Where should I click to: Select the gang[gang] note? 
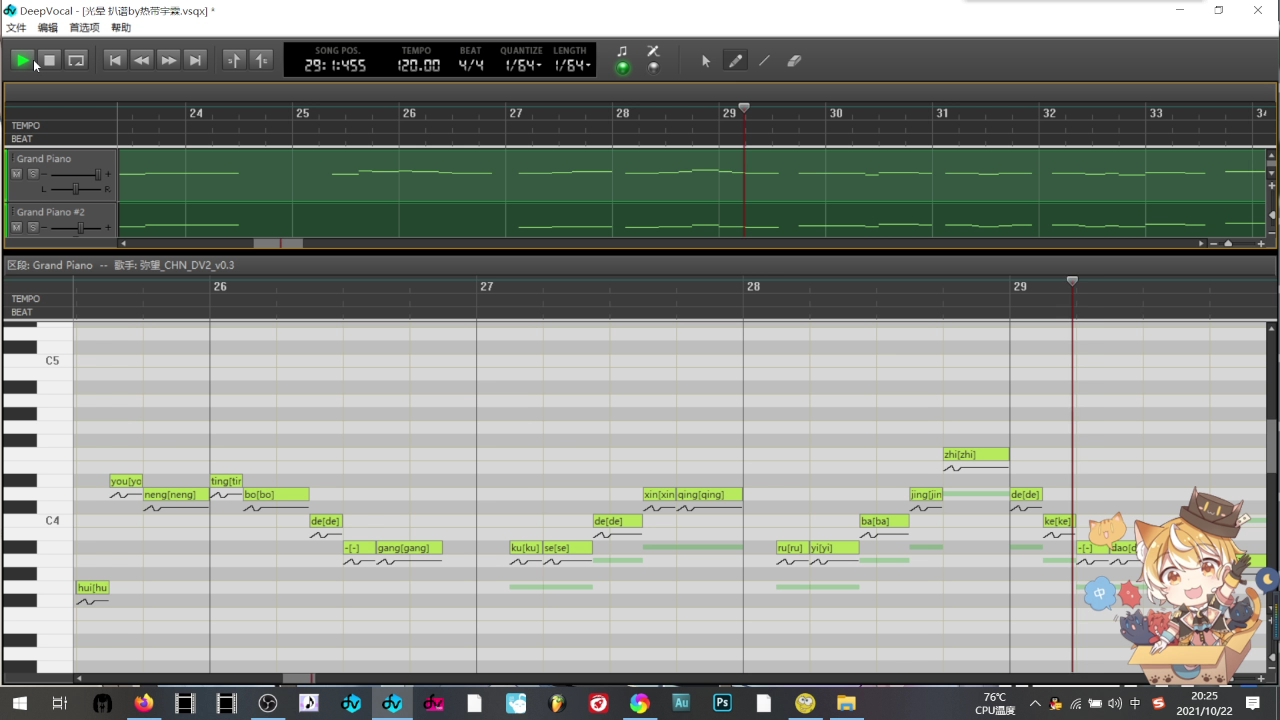[x=409, y=548]
